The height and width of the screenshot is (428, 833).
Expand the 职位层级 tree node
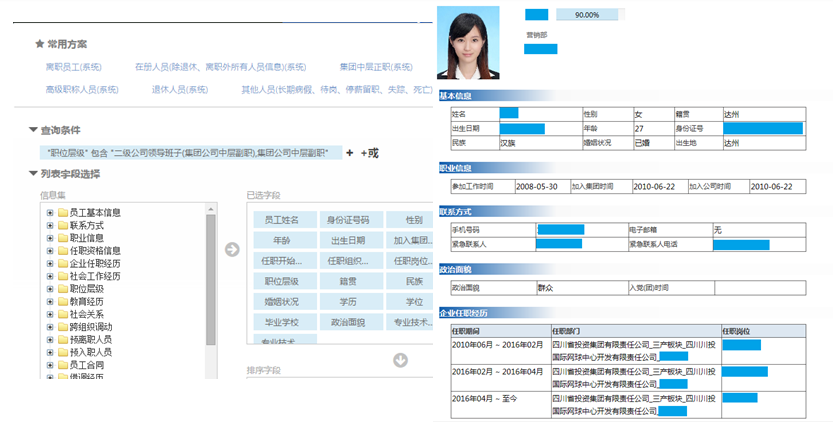[49, 289]
